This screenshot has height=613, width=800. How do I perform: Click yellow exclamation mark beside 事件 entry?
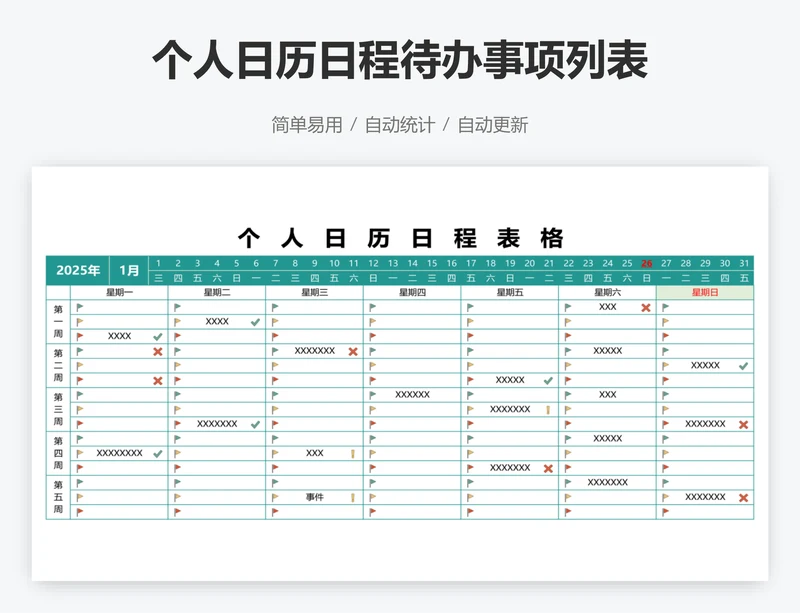click(x=353, y=498)
